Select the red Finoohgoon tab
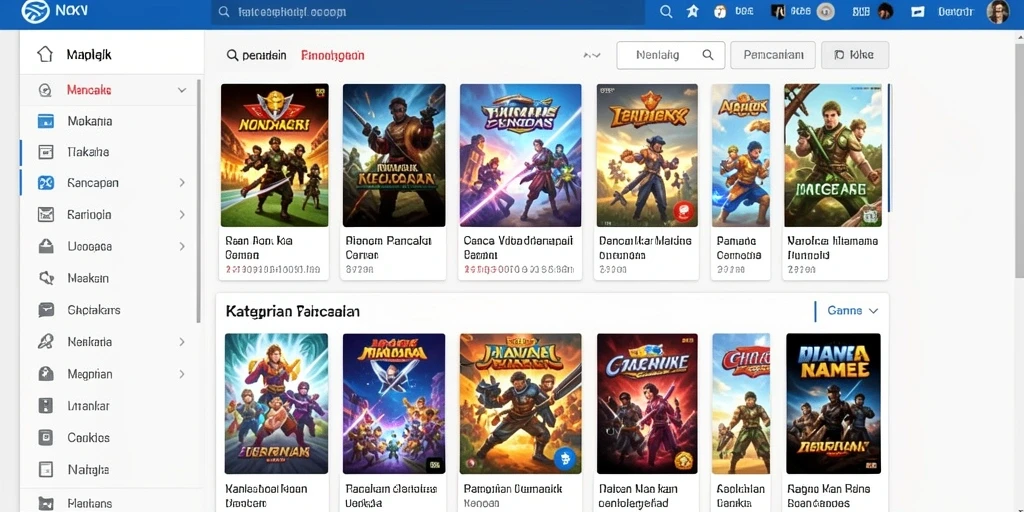 pyautogui.click(x=332, y=56)
